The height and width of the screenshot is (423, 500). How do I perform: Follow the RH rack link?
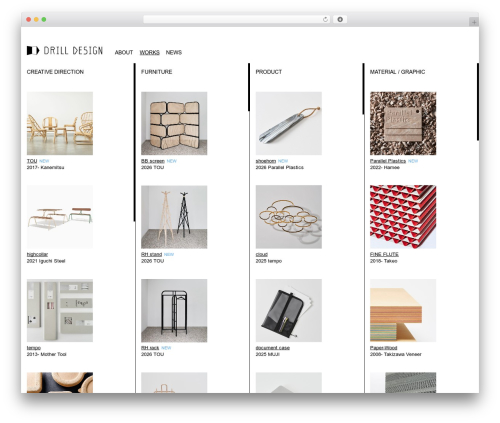click(x=150, y=348)
